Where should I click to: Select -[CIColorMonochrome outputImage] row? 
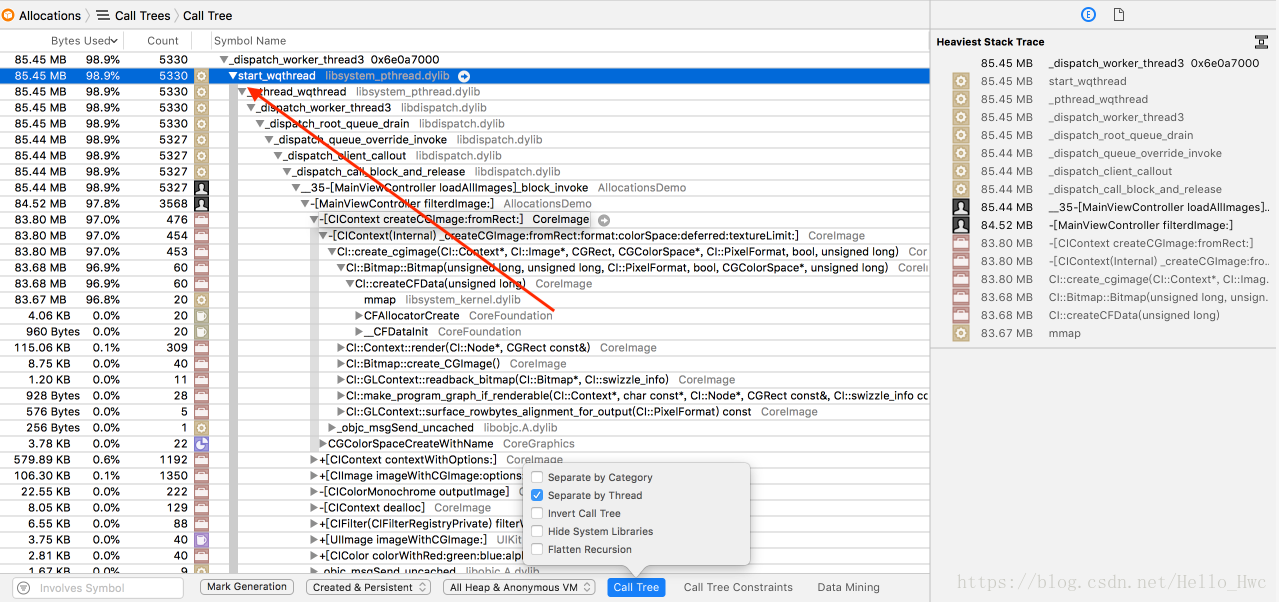click(x=464, y=492)
